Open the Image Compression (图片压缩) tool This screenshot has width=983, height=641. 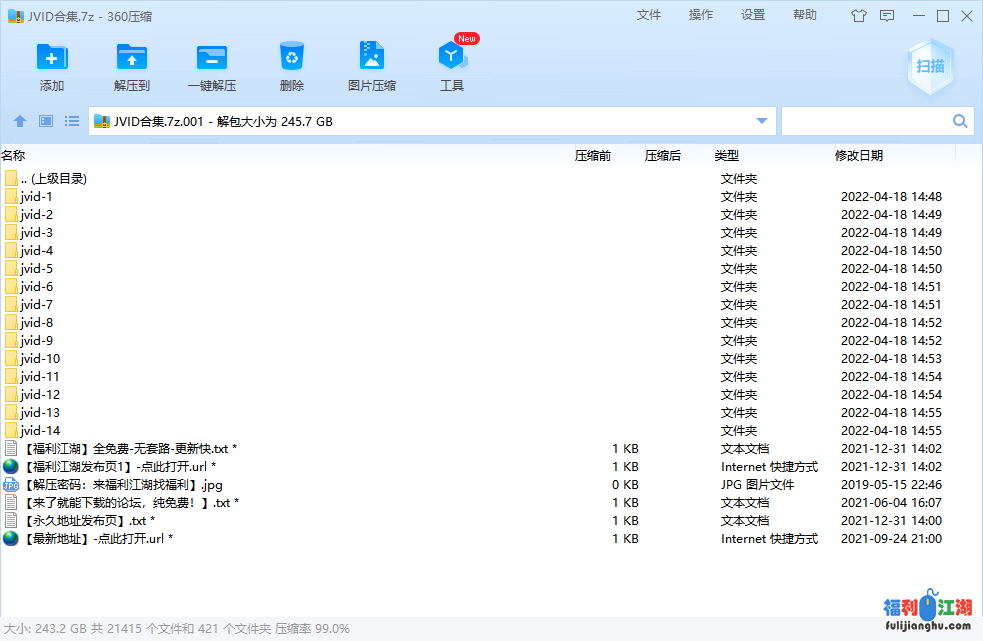(x=372, y=58)
